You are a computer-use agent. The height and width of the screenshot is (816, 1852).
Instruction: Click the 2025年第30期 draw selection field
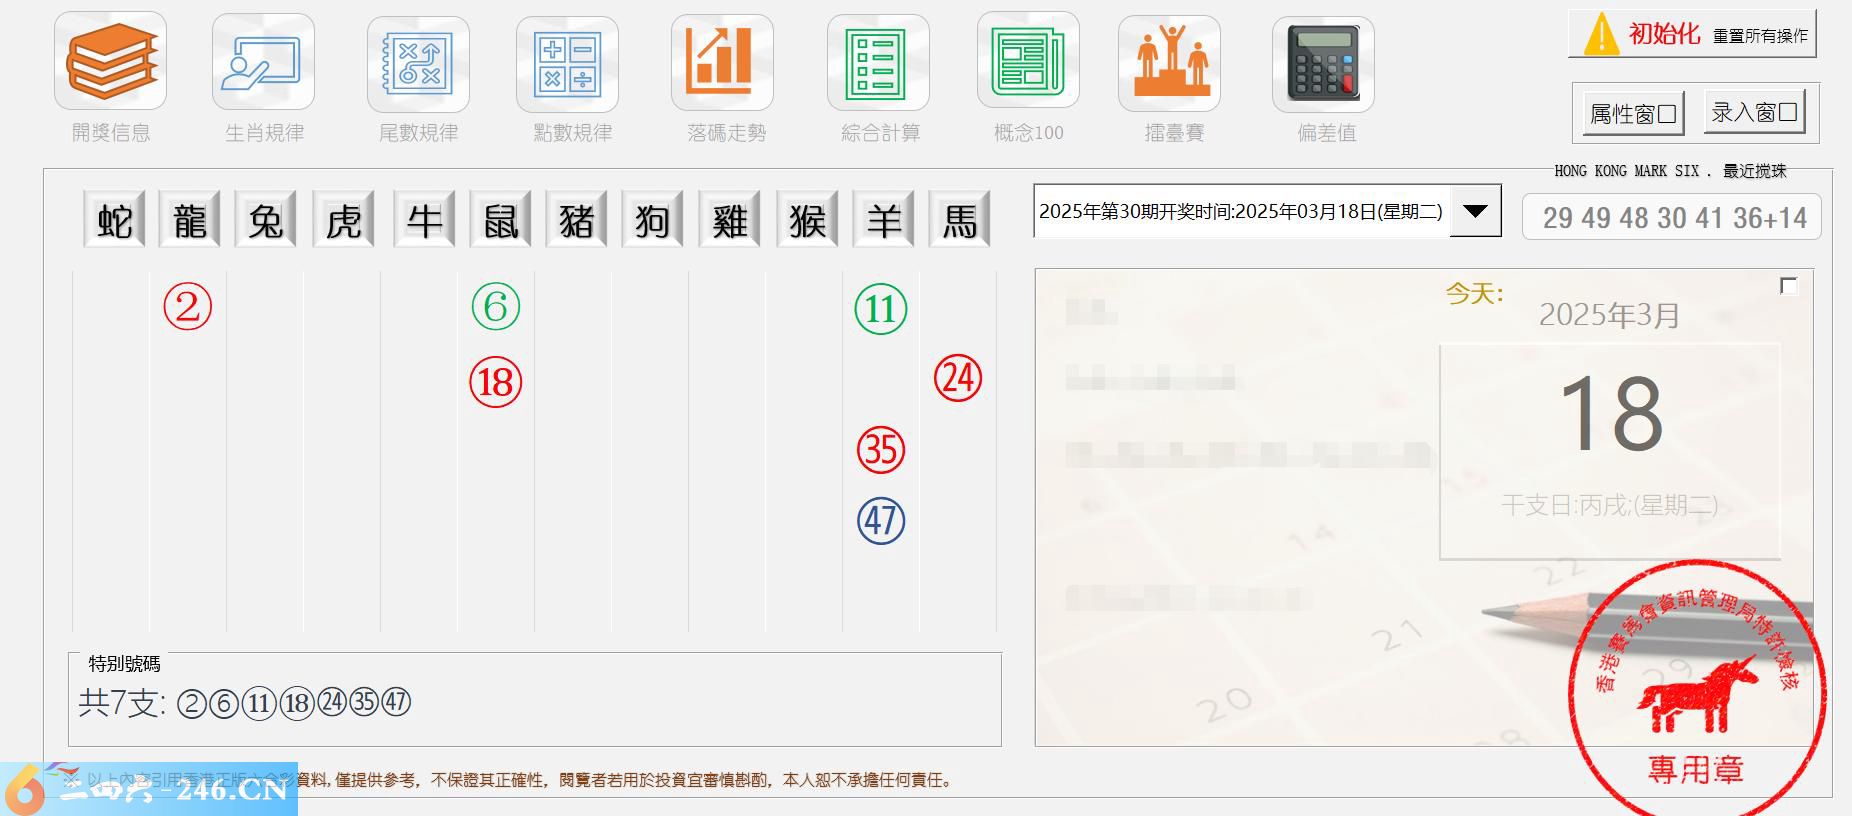pos(1240,211)
